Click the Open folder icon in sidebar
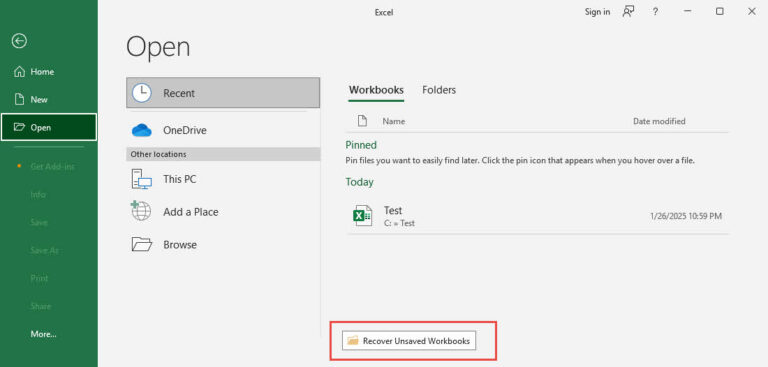 tap(19, 127)
